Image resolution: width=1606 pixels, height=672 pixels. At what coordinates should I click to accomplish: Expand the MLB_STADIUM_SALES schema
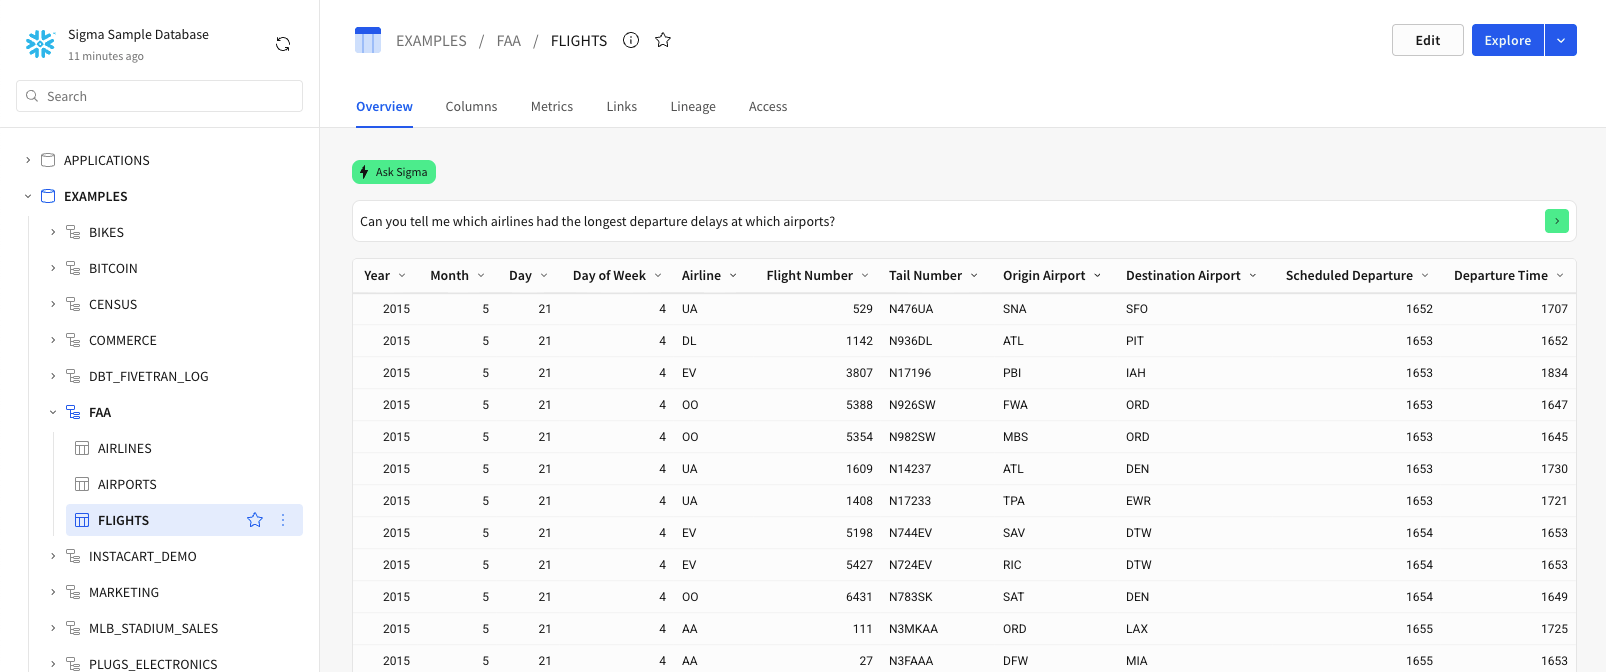pos(53,628)
